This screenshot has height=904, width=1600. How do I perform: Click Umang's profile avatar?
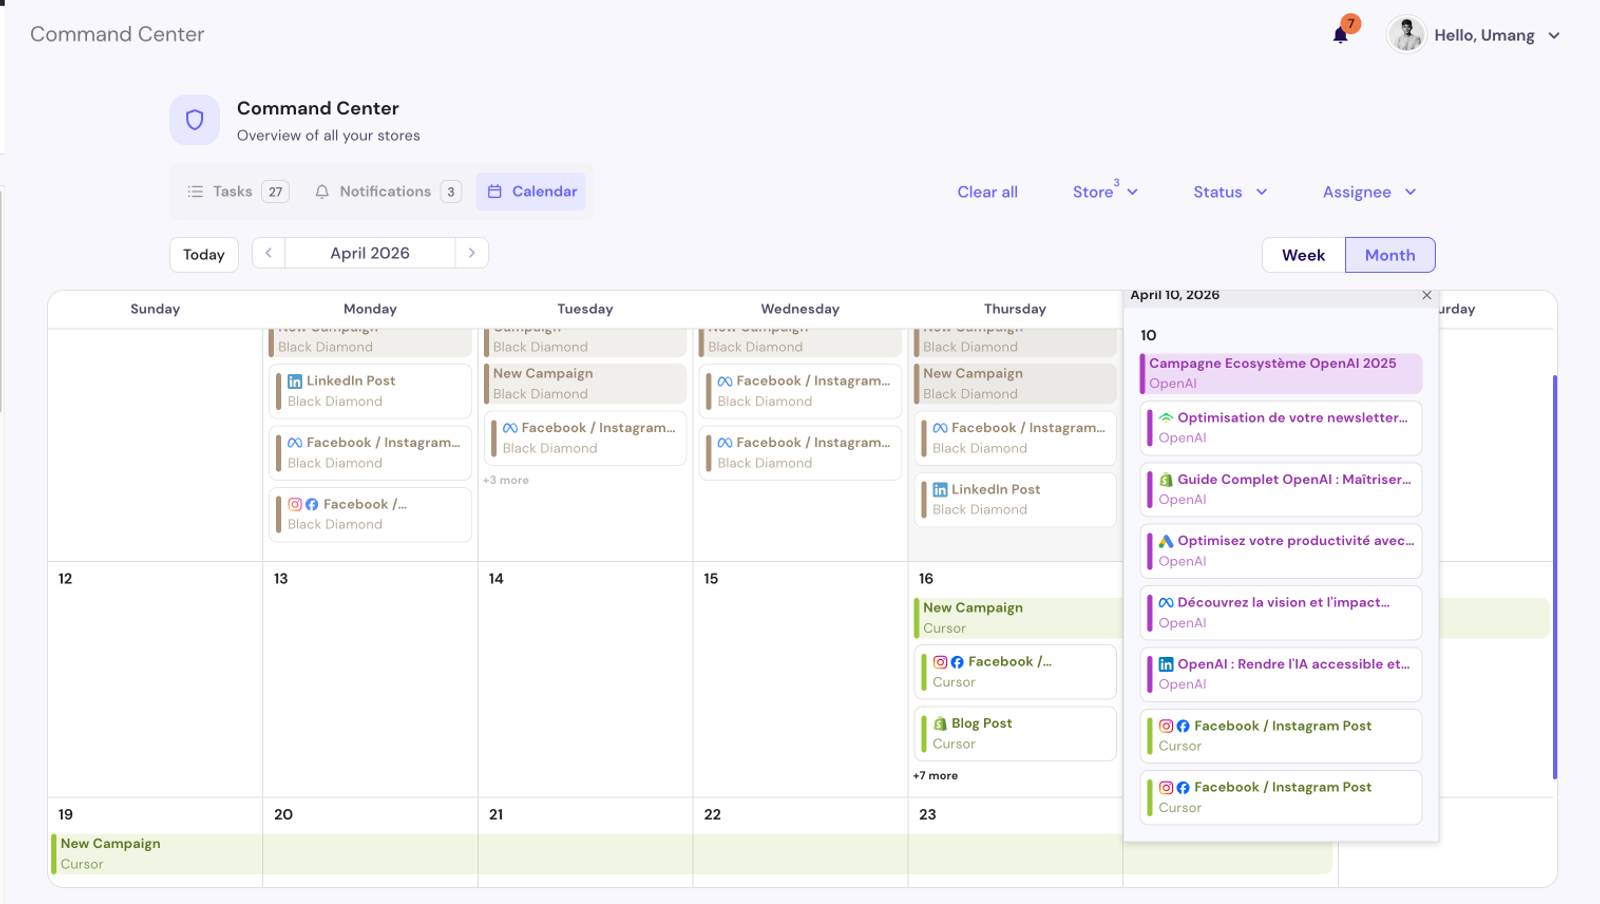(1406, 35)
